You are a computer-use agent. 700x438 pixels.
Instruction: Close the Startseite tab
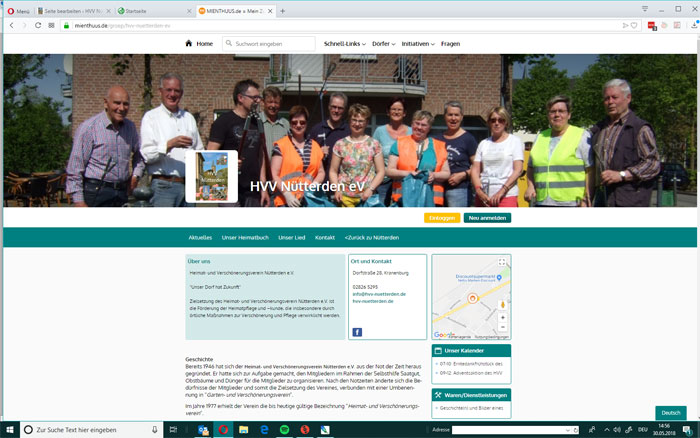[x=189, y=11]
